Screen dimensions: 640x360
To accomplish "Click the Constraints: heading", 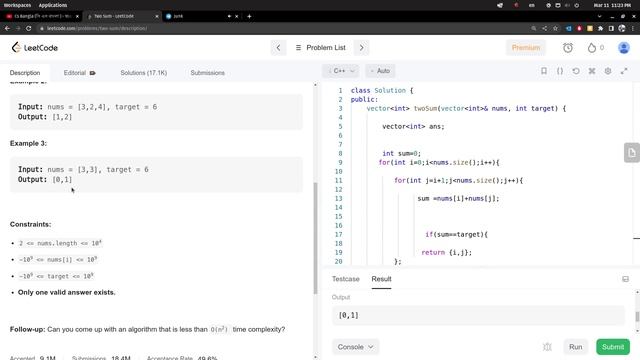I will click(x=31, y=224).
